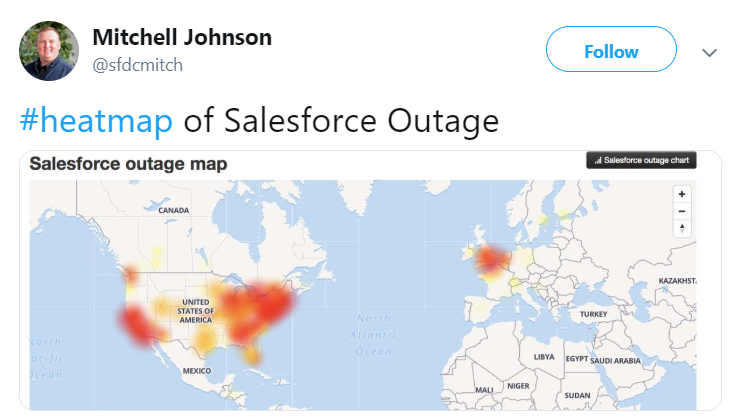
Task: Click the CANADA label on the map
Action: click(x=174, y=210)
